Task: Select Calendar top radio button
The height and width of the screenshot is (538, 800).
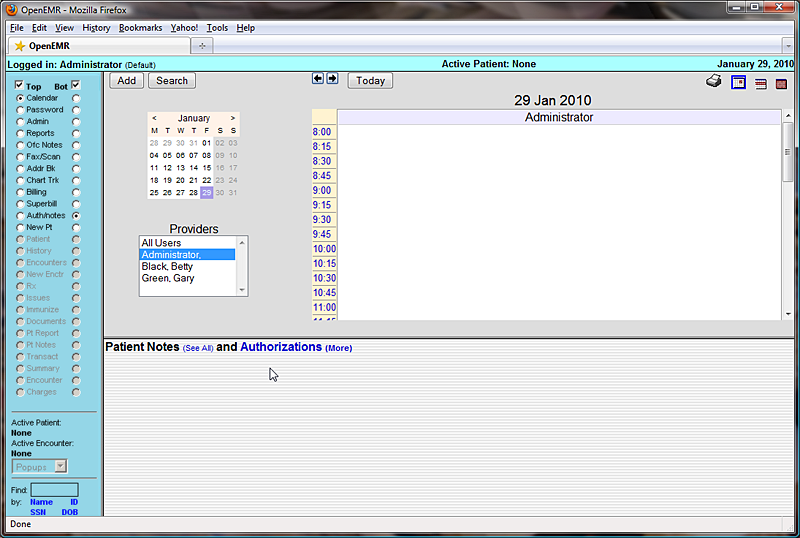Action: click(x=20, y=98)
